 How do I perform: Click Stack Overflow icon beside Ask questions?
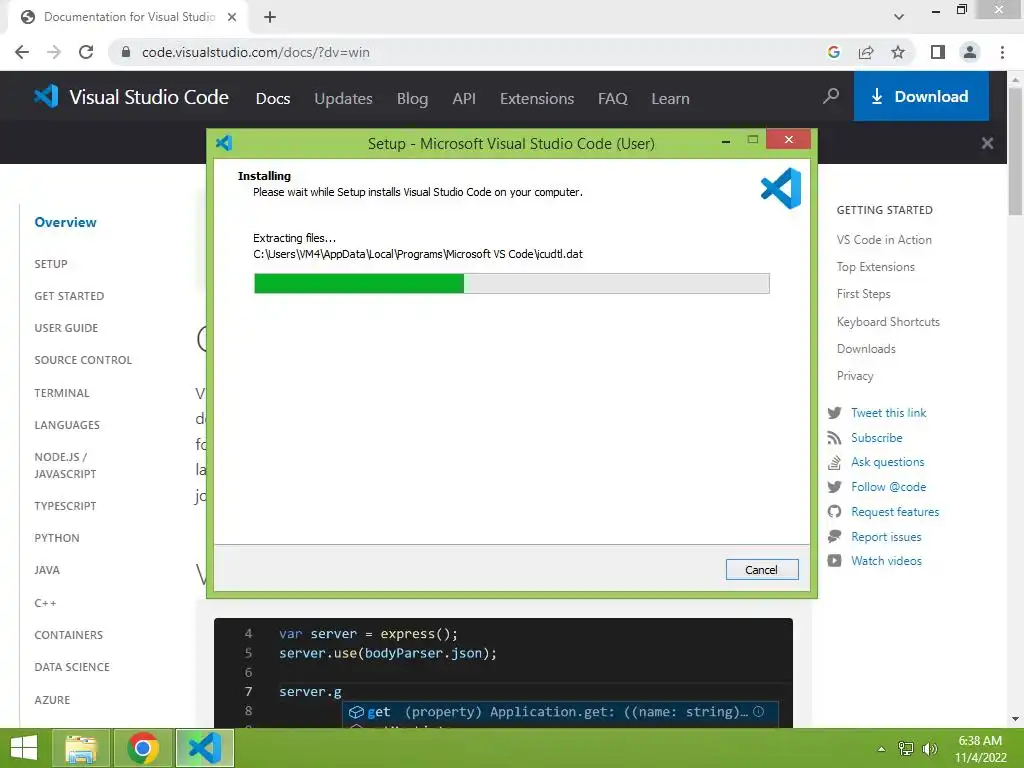click(835, 462)
